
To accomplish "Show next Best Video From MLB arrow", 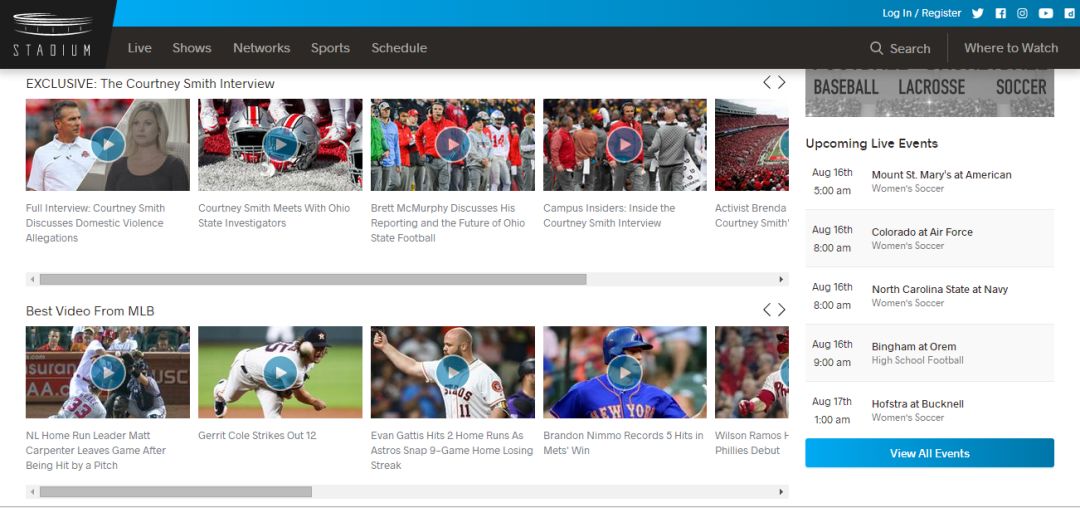I will tap(782, 310).
